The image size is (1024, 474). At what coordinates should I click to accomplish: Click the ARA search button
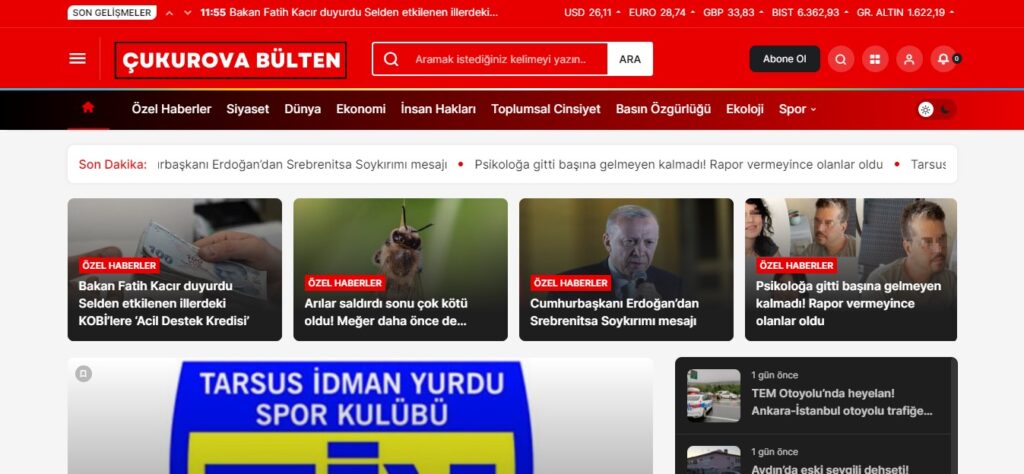[x=630, y=59]
